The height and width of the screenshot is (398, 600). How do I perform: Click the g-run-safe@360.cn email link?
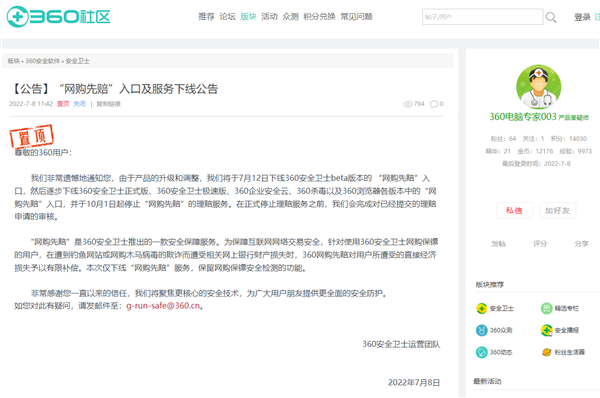[x=163, y=306]
